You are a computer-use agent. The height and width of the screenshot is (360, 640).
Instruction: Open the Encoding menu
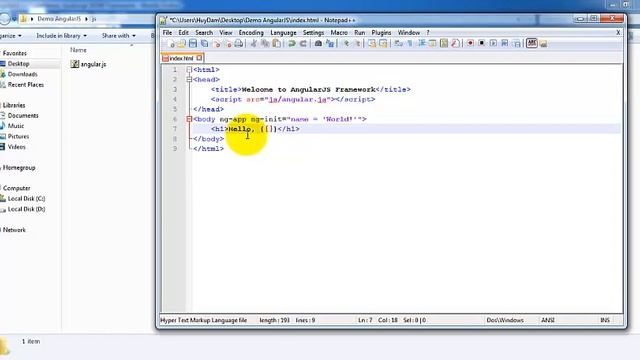(x=251, y=33)
